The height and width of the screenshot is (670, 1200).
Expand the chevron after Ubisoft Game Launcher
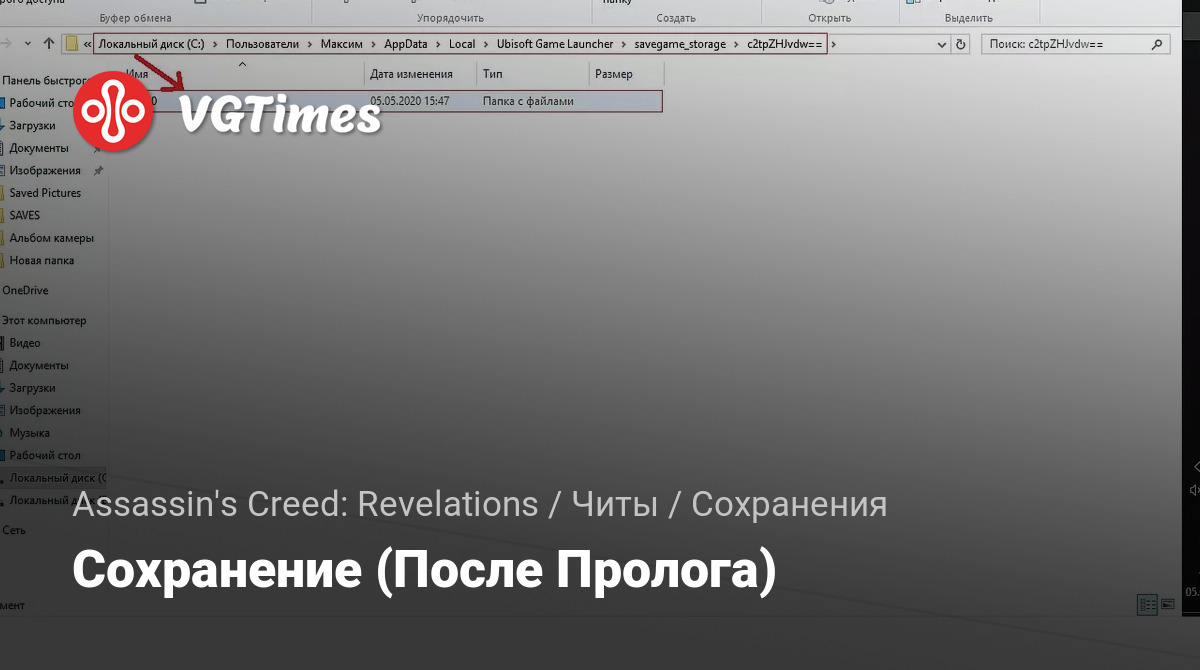click(x=624, y=44)
